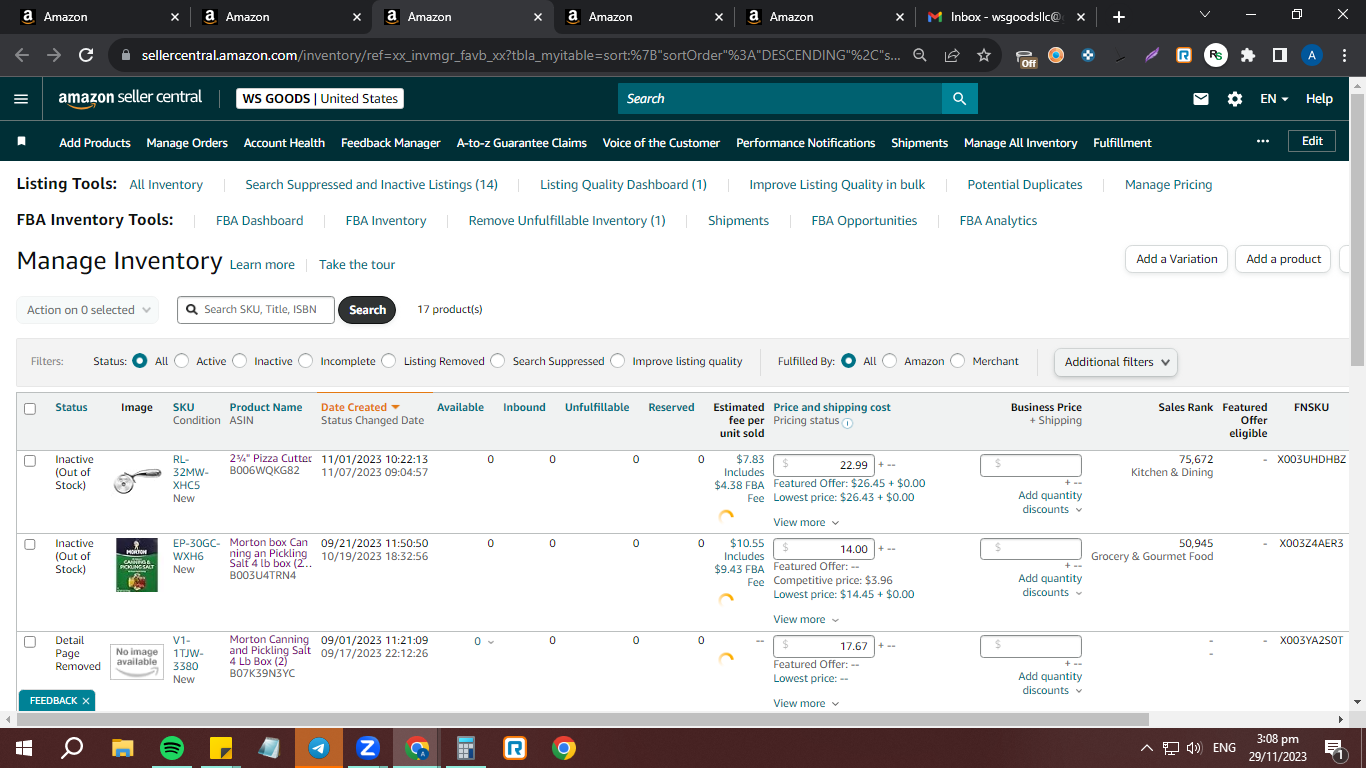Viewport: 1366px width, 768px height.
Task: Check the Pizza Cutter row checkbox
Action: [x=30, y=461]
